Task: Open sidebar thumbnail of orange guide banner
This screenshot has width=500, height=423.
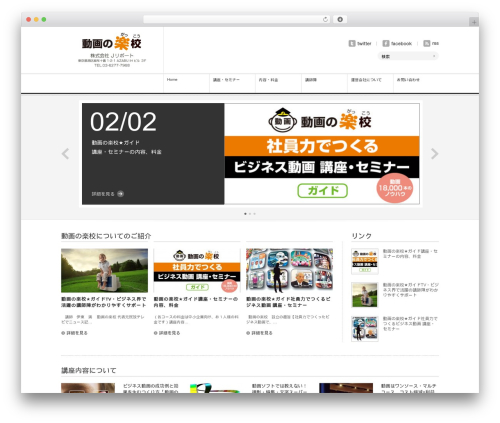Action: click(365, 261)
